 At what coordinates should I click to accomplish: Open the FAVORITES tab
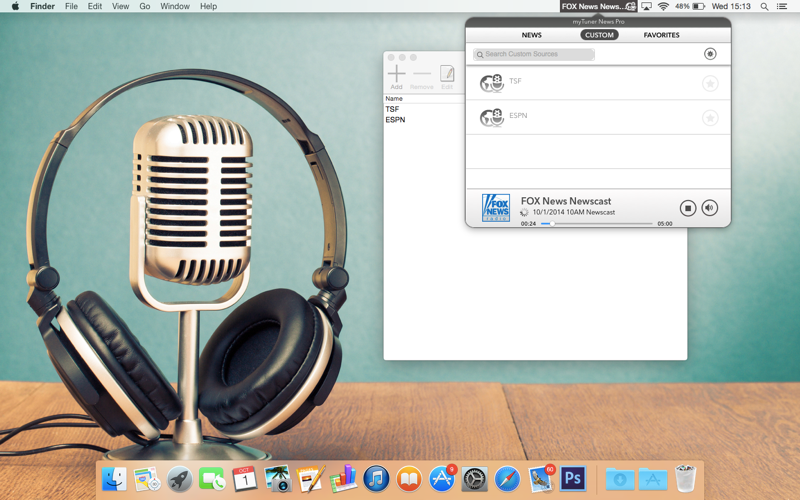(x=661, y=35)
